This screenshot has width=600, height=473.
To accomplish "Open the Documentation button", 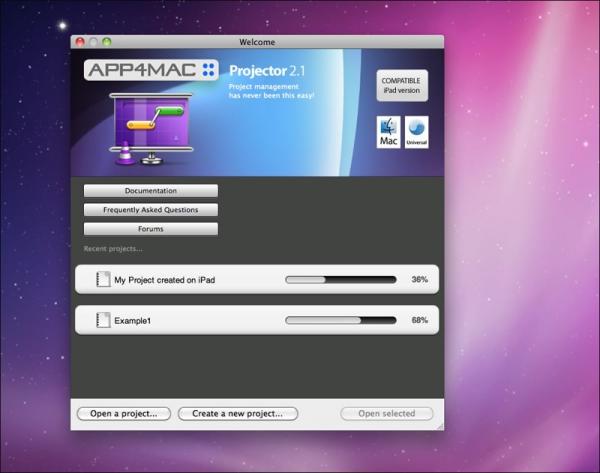I will [x=151, y=191].
